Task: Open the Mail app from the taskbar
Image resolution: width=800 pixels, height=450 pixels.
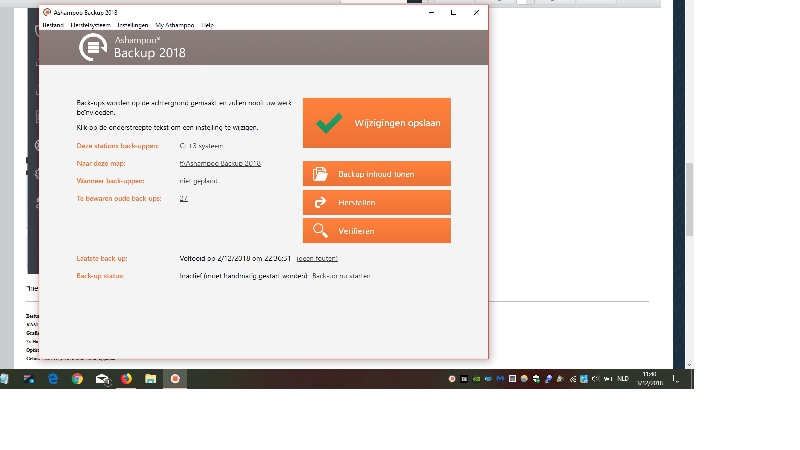Action: (103, 379)
